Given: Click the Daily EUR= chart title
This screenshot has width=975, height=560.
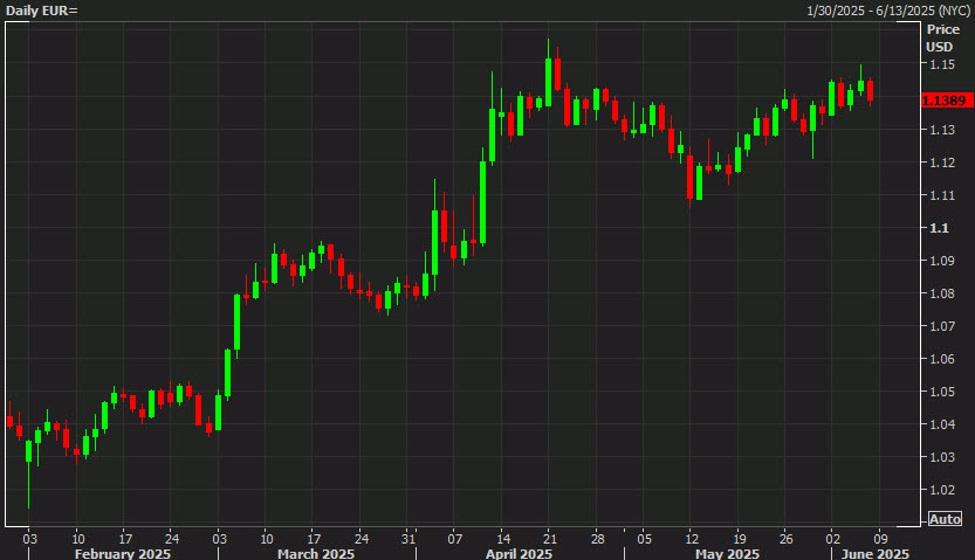Looking at the screenshot, I should (40, 9).
